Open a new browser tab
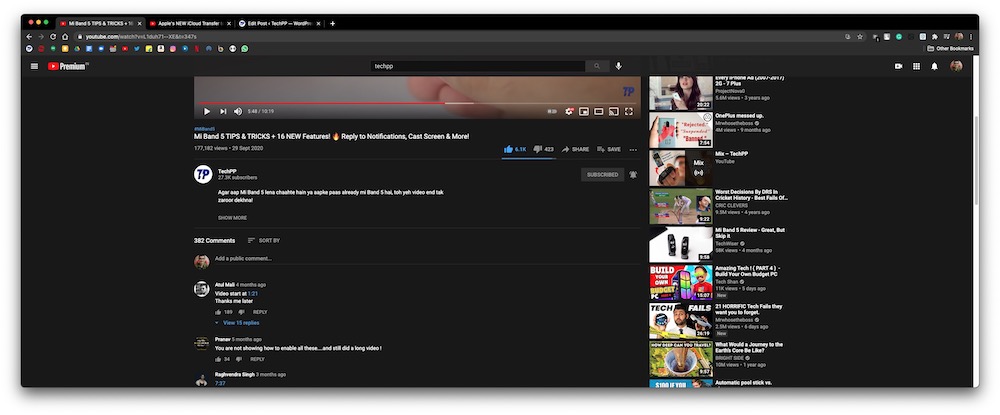Image resolution: width=1000 pixels, height=415 pixels. (x=332, y=24)
